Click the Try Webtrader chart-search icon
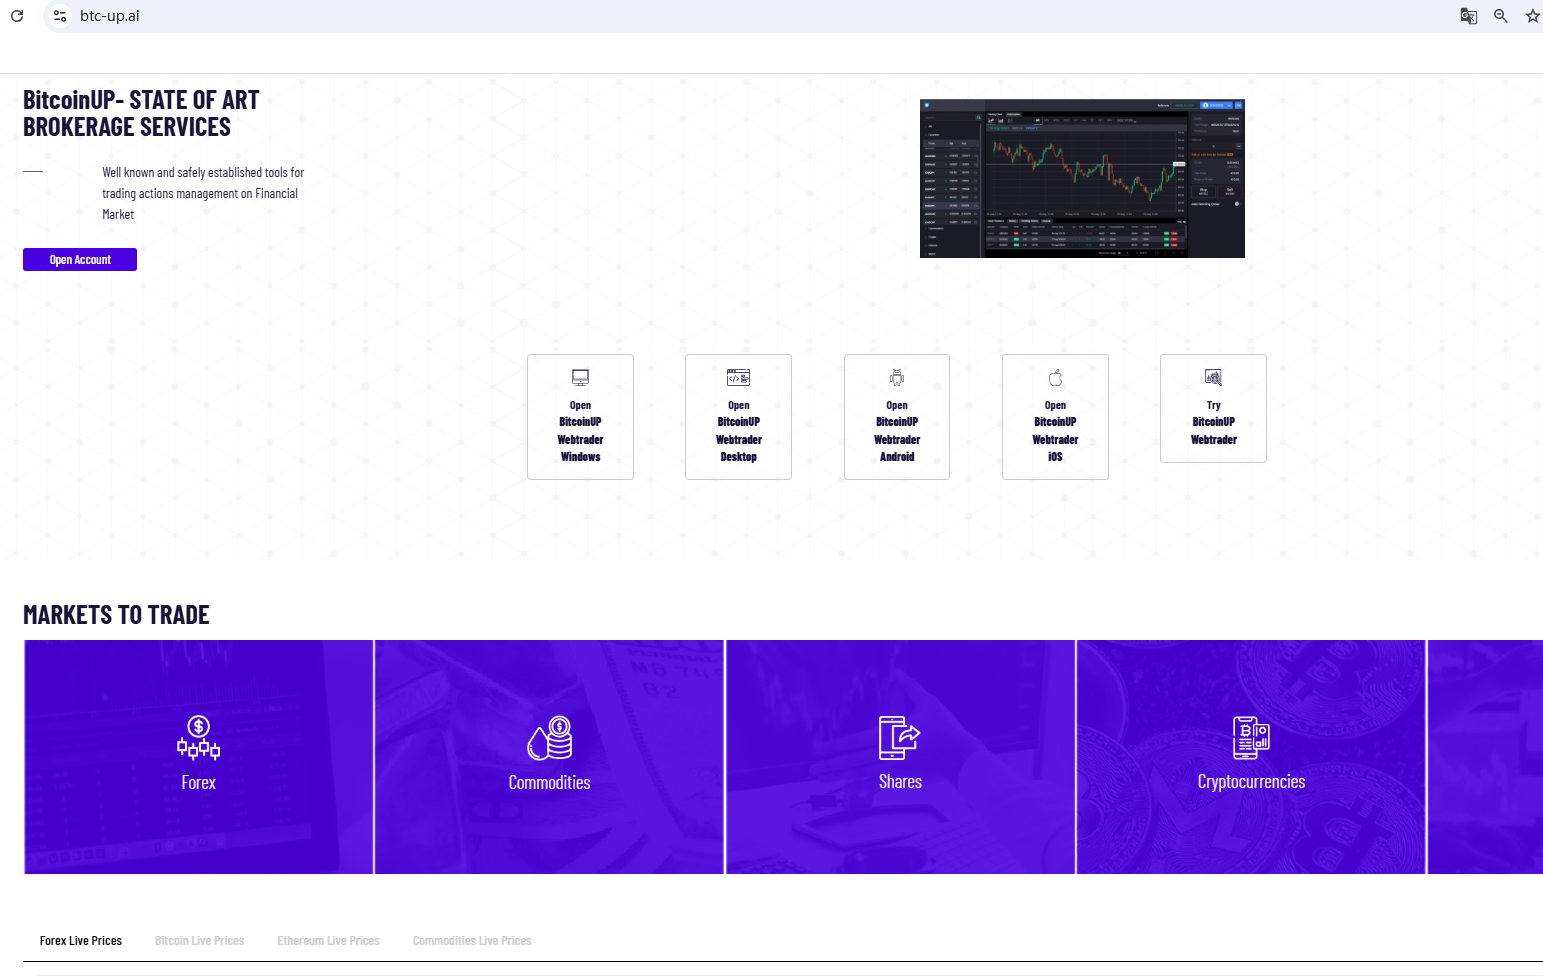The image size is (1543, 976). pyautogui.click(x=1213, y=377)
